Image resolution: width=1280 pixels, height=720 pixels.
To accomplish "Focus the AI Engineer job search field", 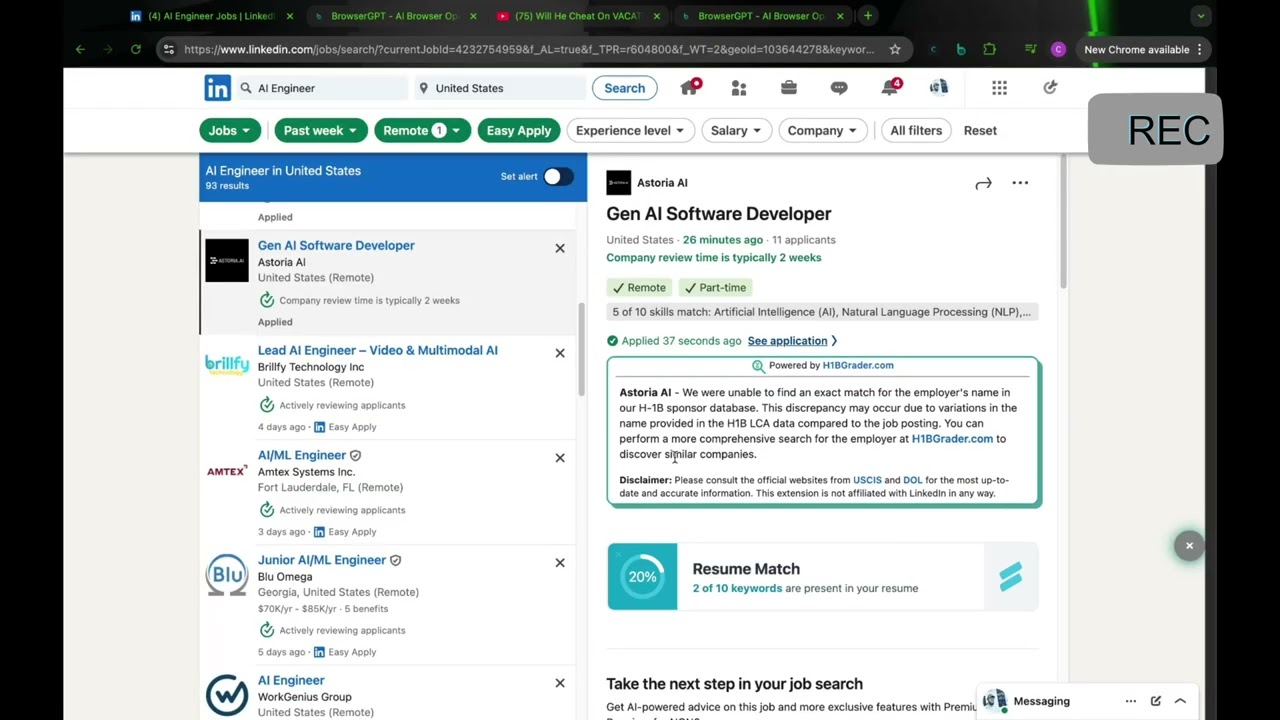I will coord(321,88).
